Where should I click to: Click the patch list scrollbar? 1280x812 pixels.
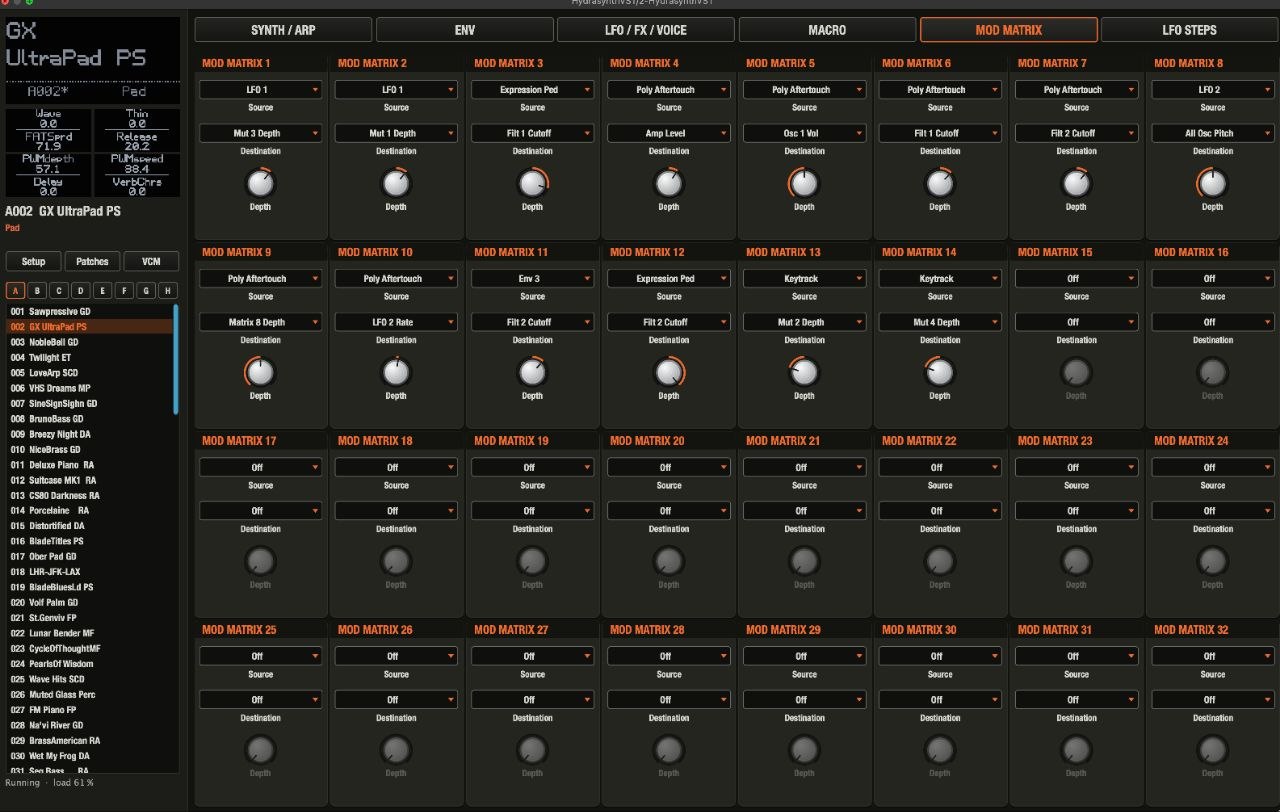pyautogui.click(x=176, y=360)
